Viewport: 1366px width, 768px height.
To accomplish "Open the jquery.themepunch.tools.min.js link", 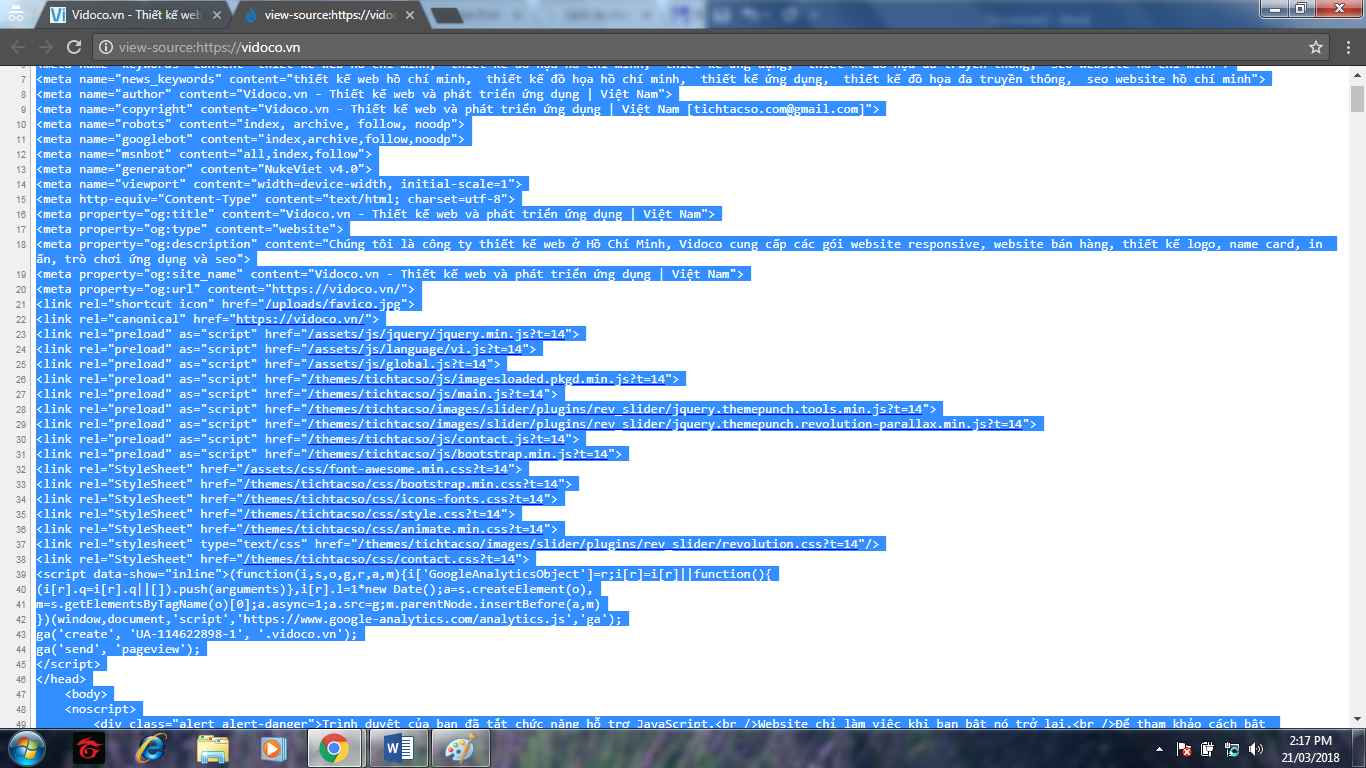I will tap(617, 409).
